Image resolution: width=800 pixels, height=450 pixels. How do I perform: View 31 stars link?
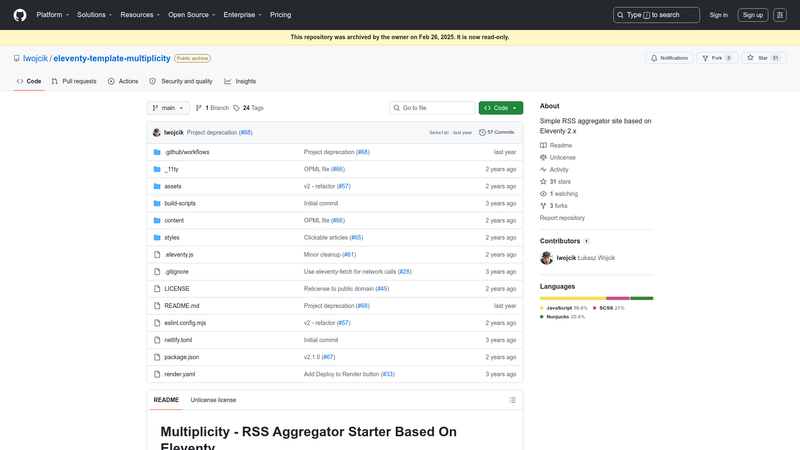pos(555,182)
